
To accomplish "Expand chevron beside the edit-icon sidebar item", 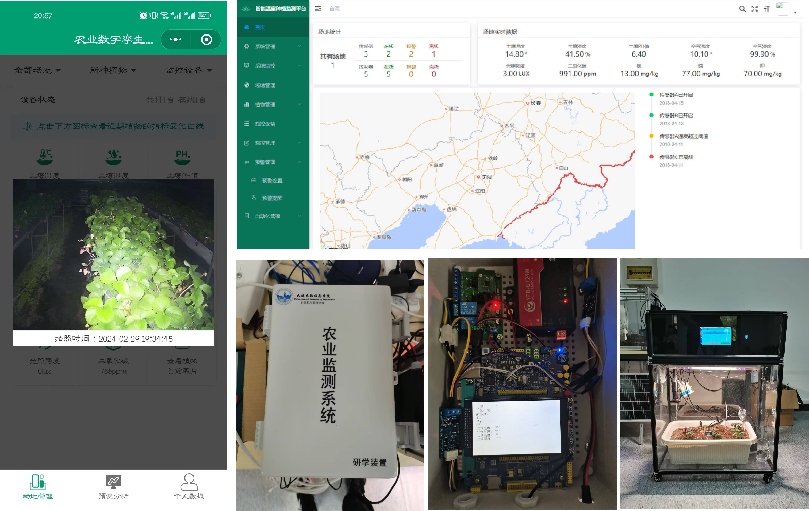I will 300,143.
